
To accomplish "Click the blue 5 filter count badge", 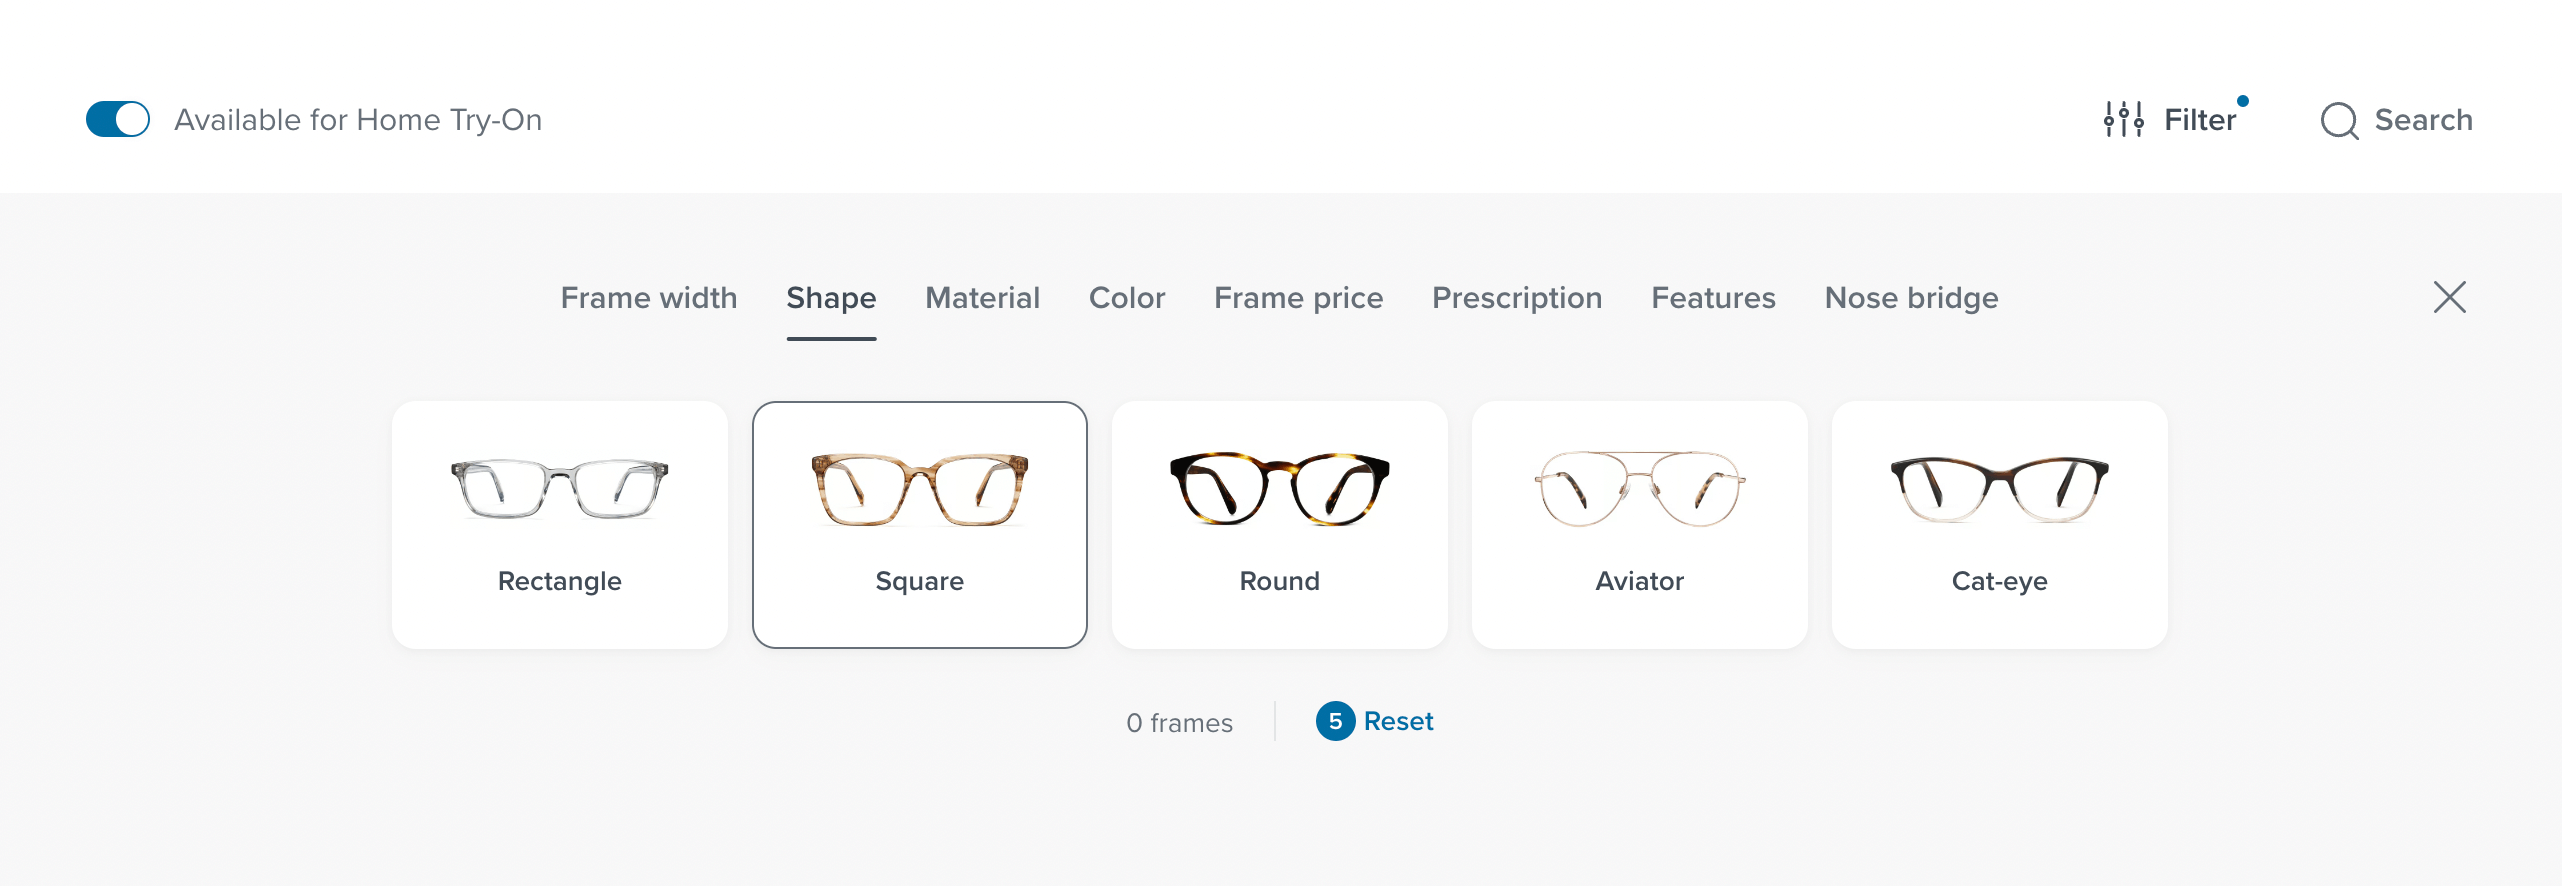I will (x=1335, y=721).
